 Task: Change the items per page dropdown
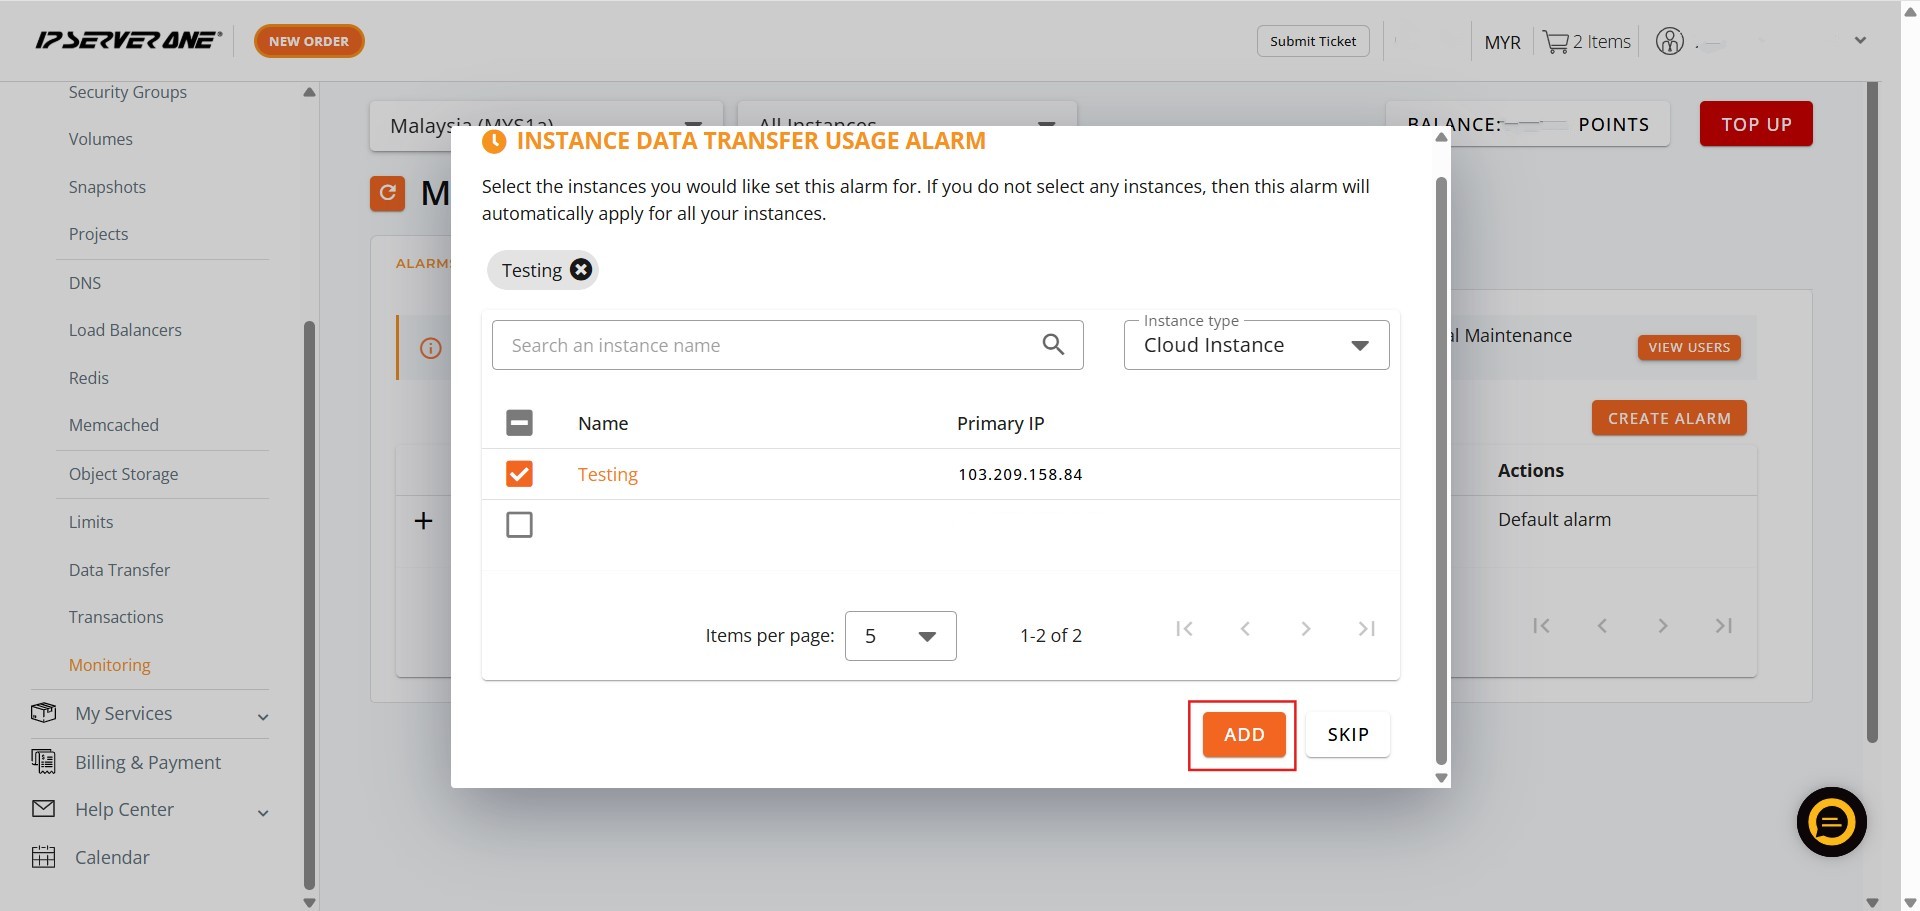(x=900, y=636)
